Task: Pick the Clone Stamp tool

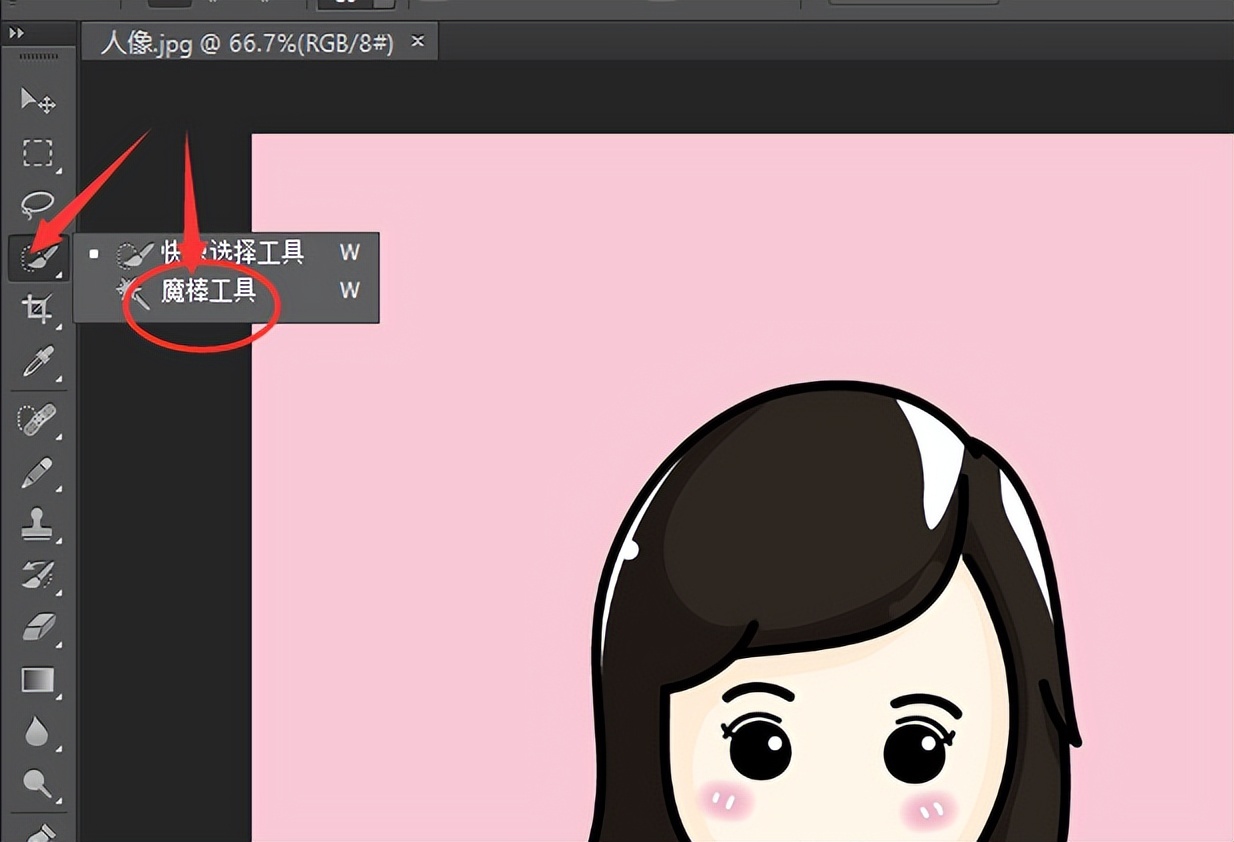Action: pyautogui.click(x=38, y=523)
